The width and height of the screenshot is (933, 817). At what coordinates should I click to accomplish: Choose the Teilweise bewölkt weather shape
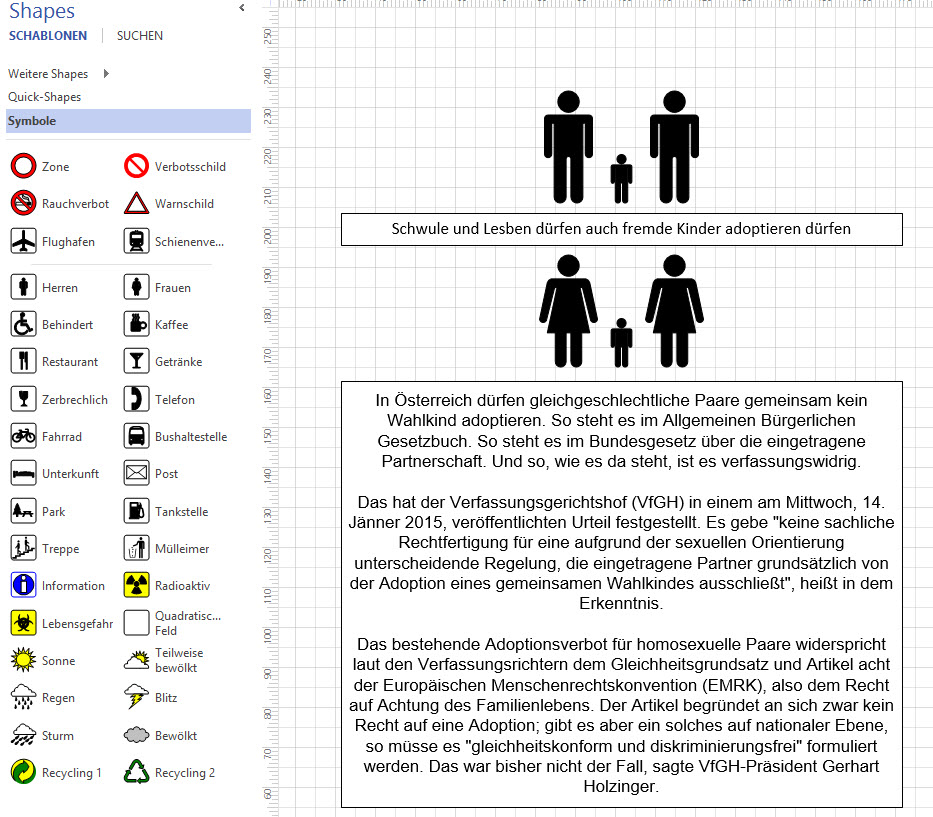click(x=136, y=661)
